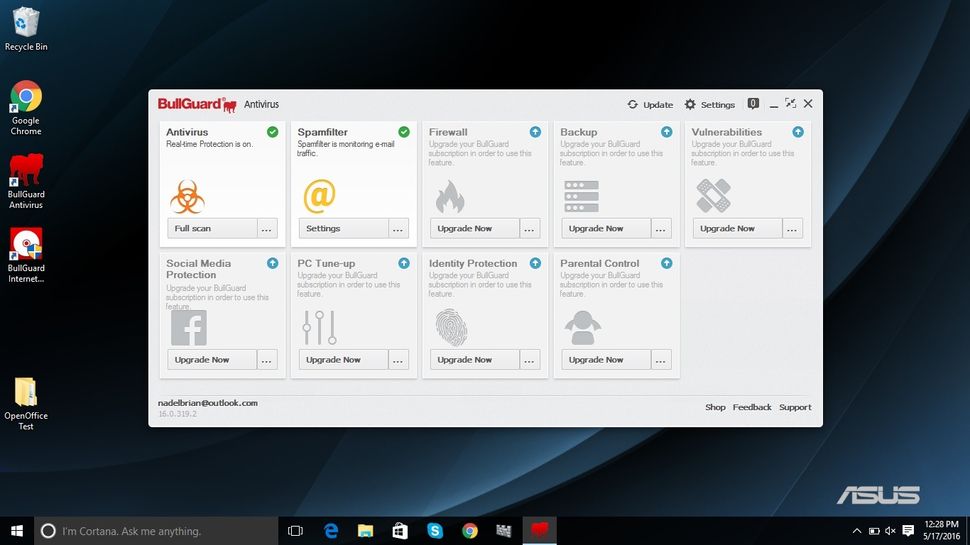This screenshot has width=970, height=545.
Task: Open the Support link
Action: click(795, 407)
